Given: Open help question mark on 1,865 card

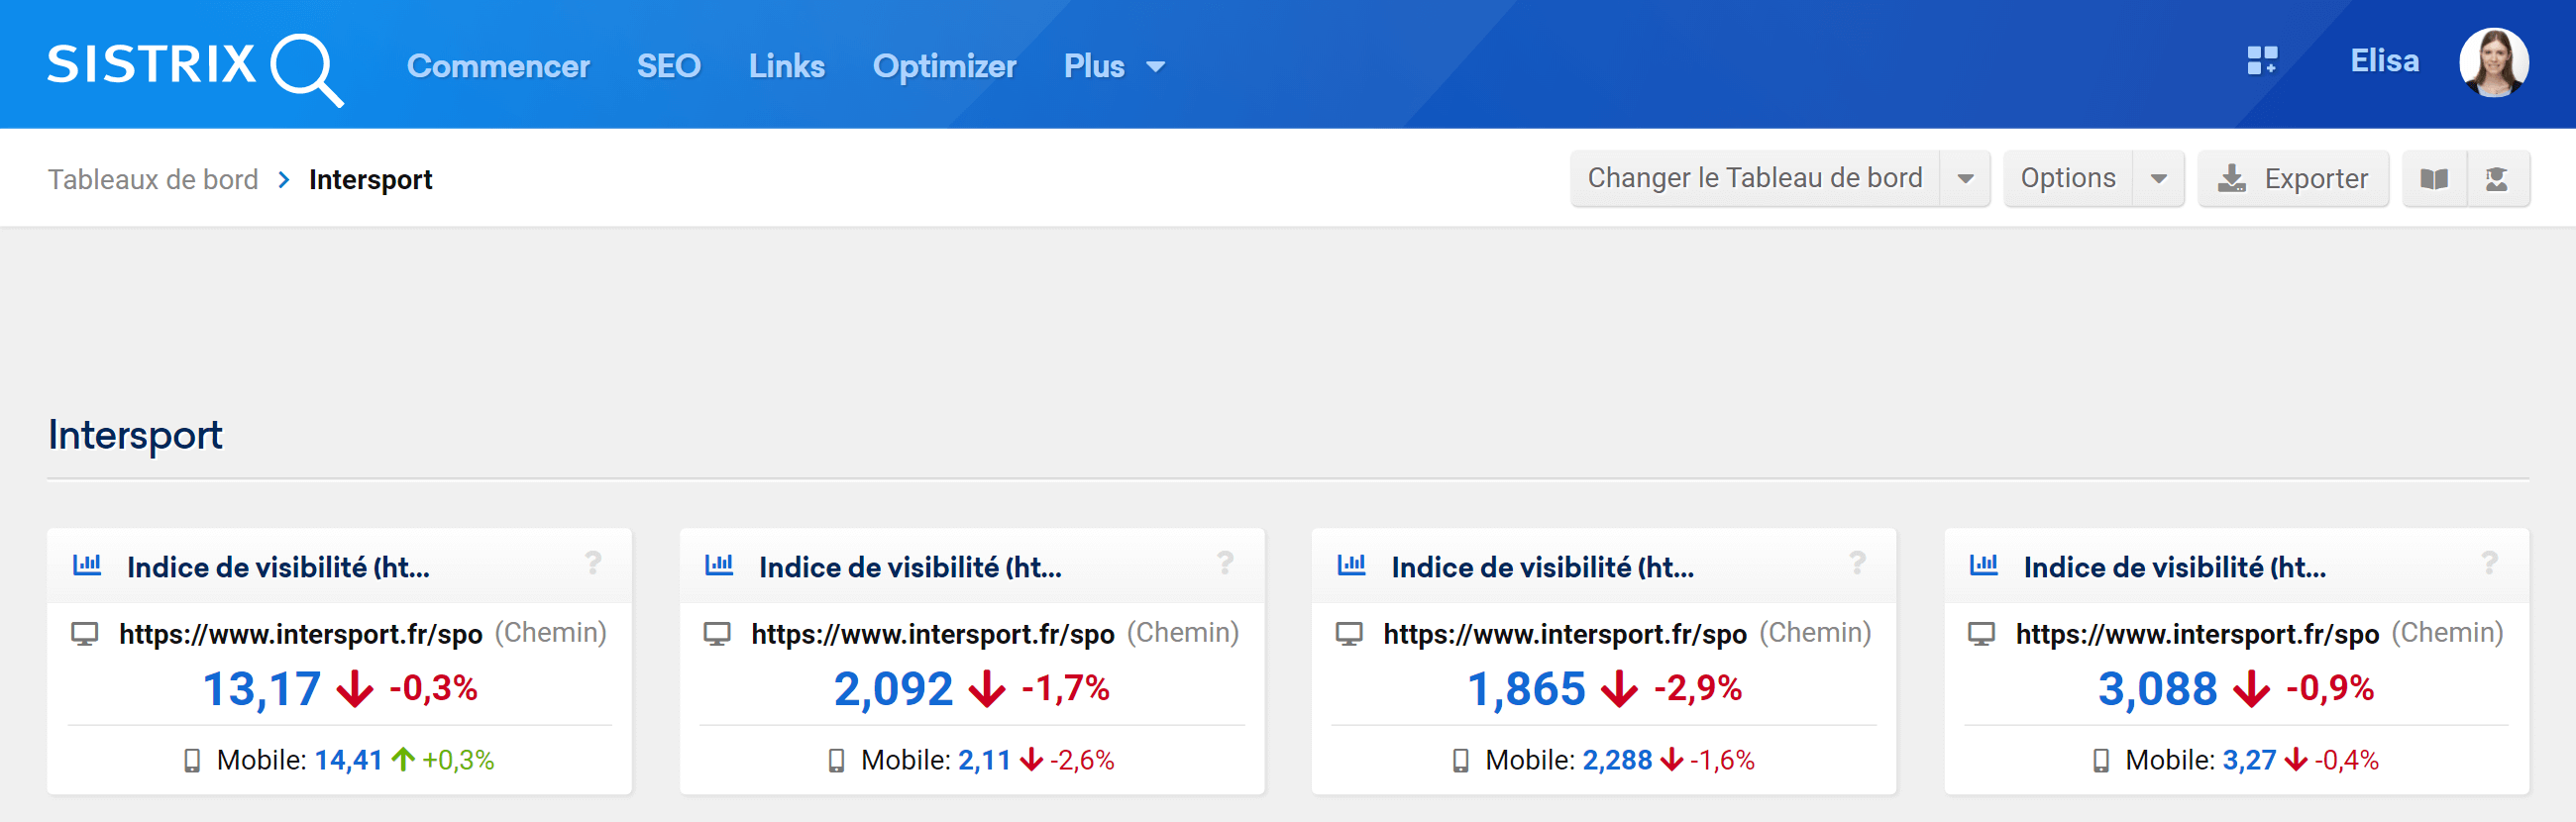Looking at the screenshot, I should 1857,563.
